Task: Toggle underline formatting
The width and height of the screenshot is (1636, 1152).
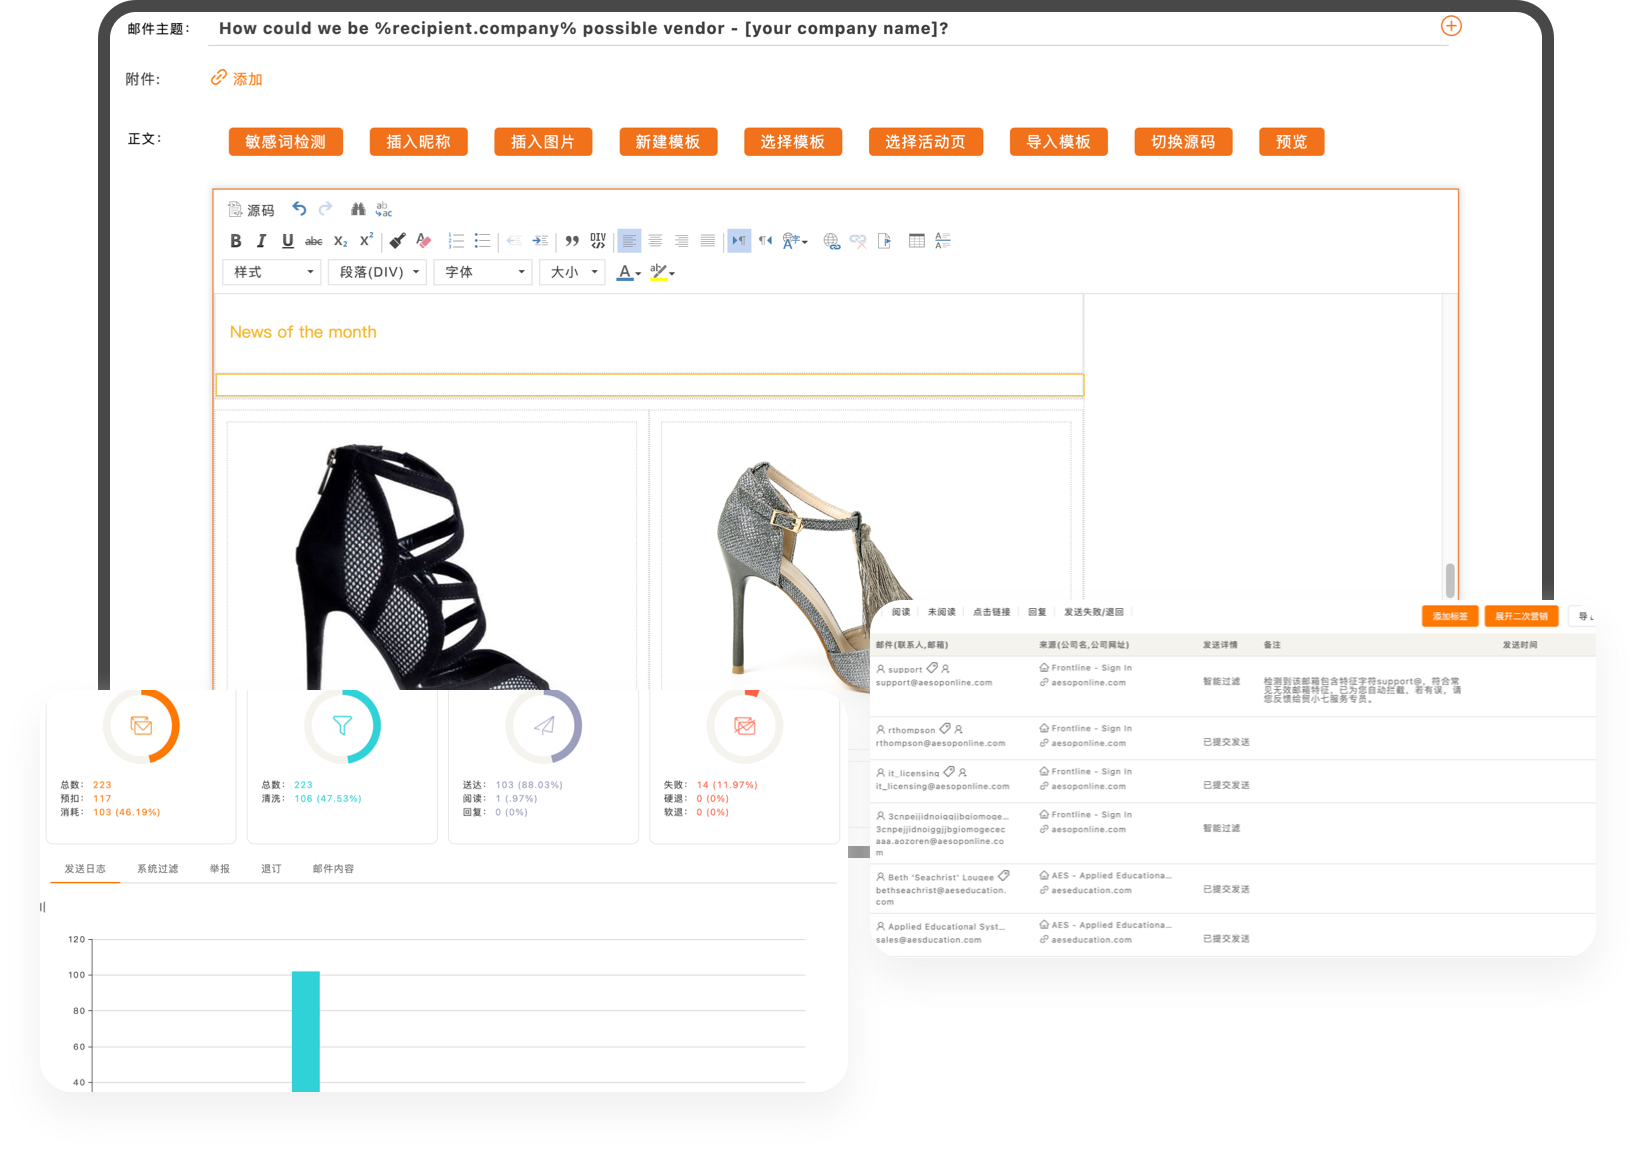Action: 288,241
